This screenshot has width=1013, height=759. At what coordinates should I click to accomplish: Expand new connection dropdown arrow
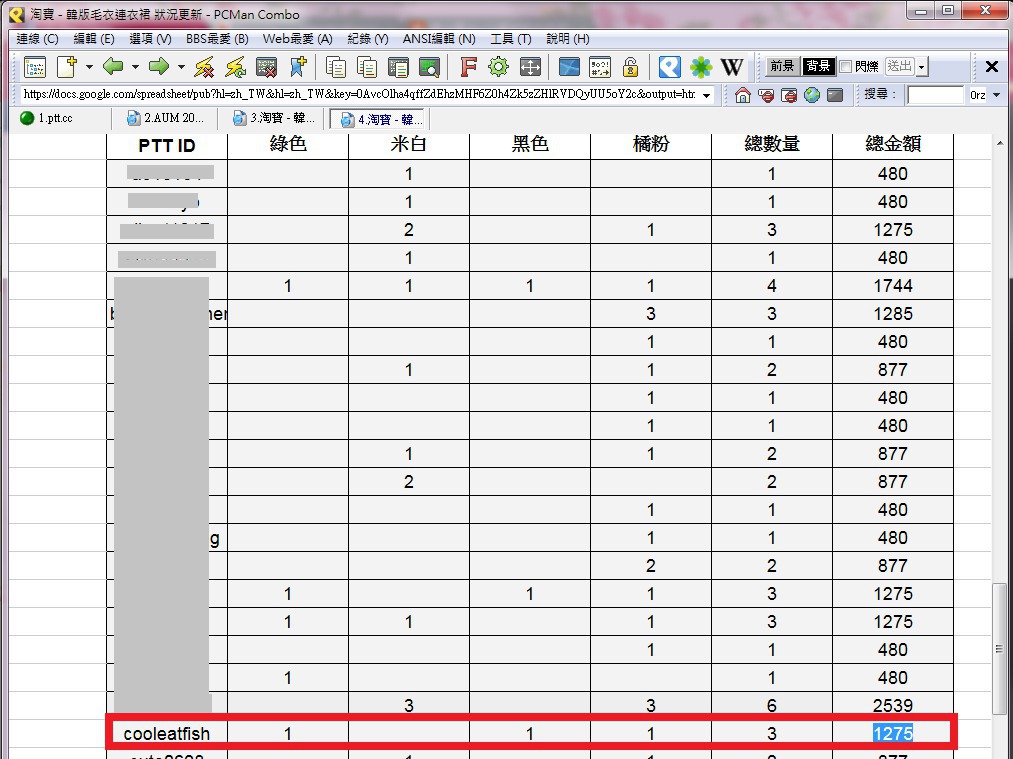[89, 67]
